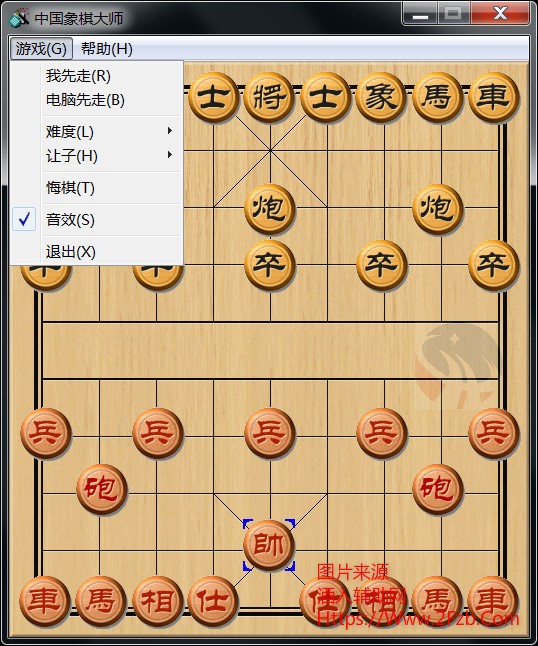Select the black 象 elephant piece
The image size is (538, 646).
(381, 97)
